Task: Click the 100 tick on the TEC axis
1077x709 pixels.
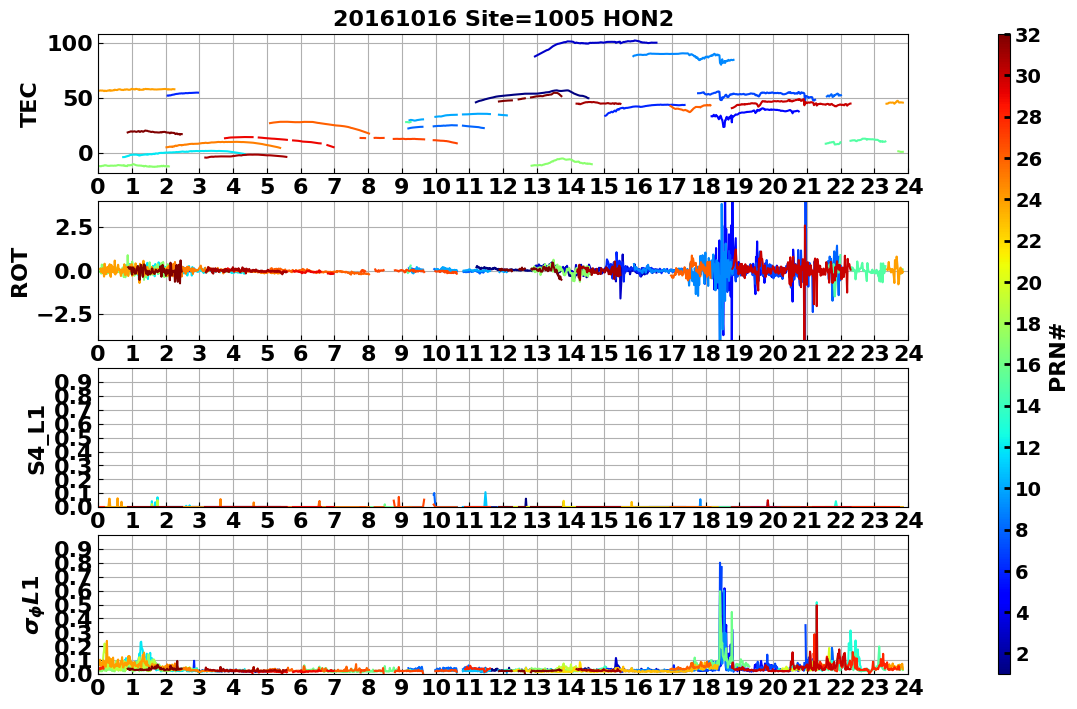Action: click(x=69, y=43)
